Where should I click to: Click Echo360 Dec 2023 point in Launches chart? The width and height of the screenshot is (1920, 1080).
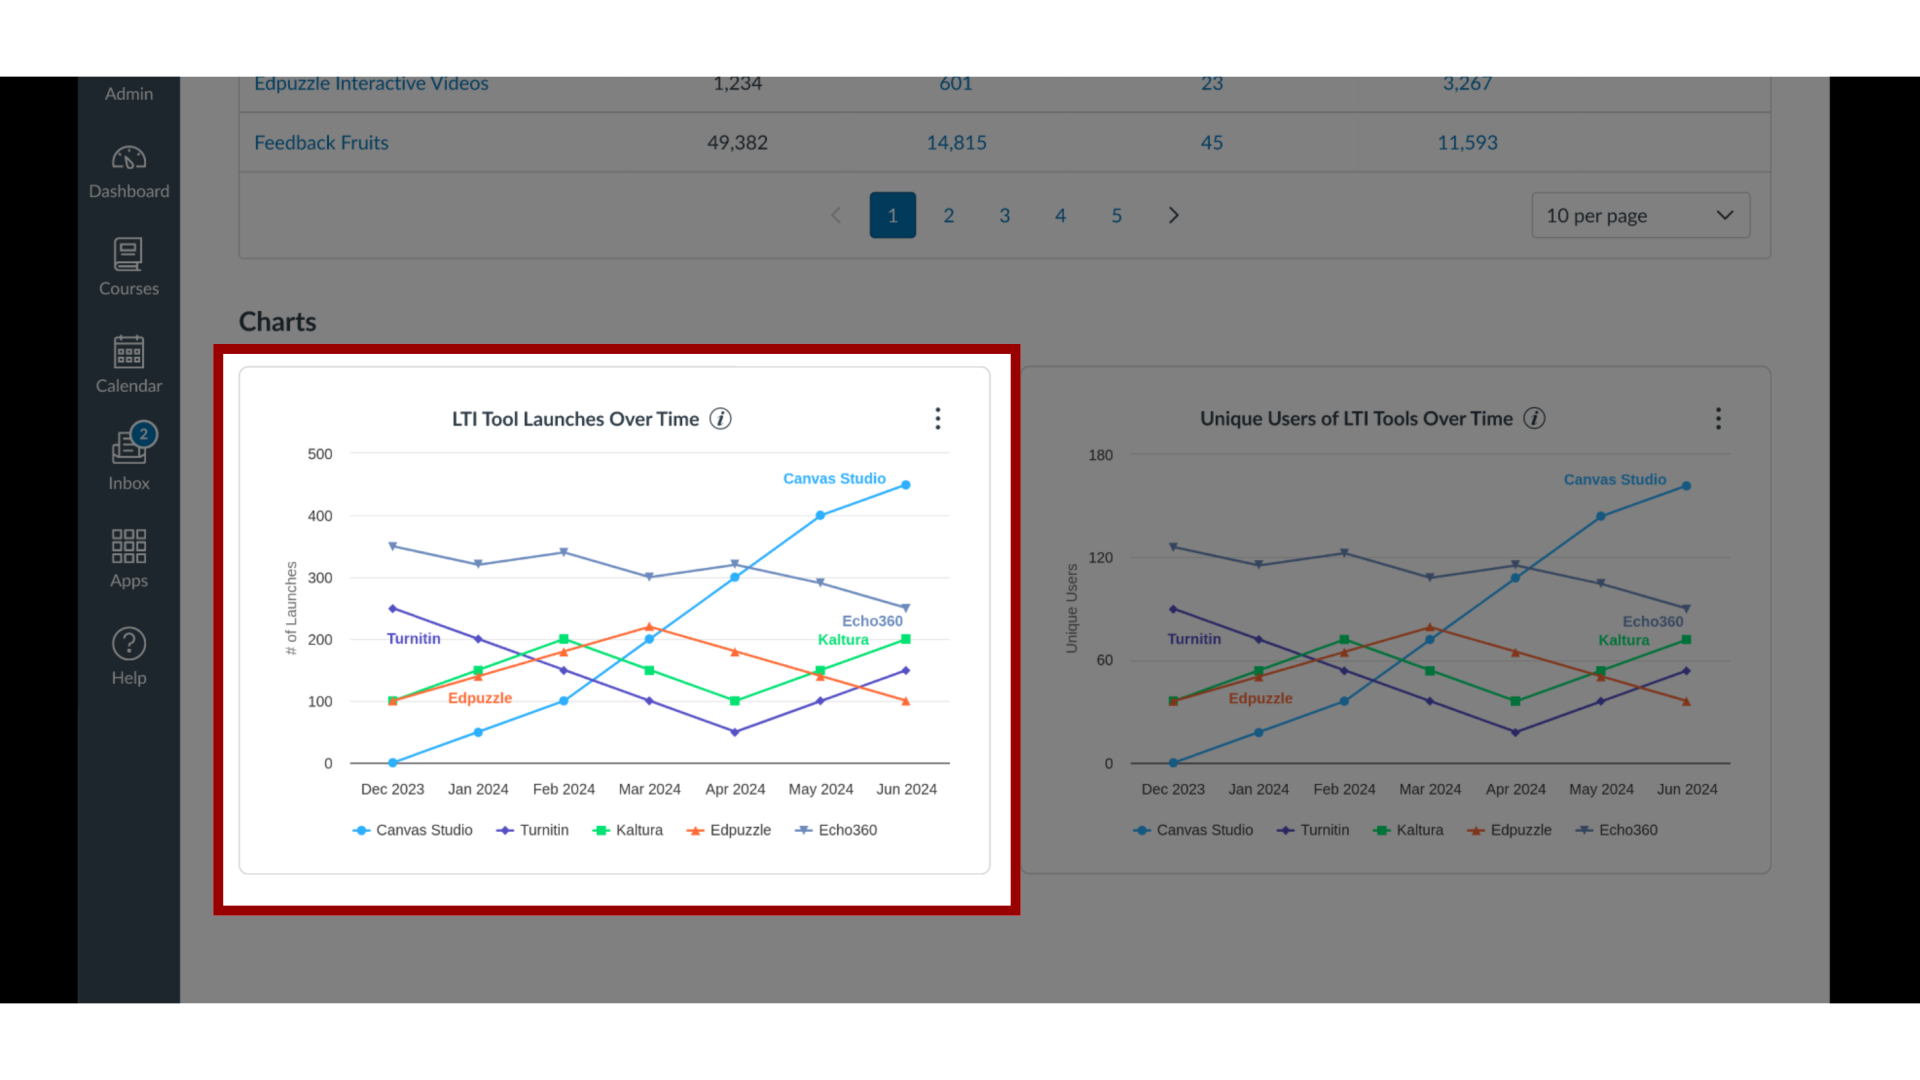click(x=393, y=546)
